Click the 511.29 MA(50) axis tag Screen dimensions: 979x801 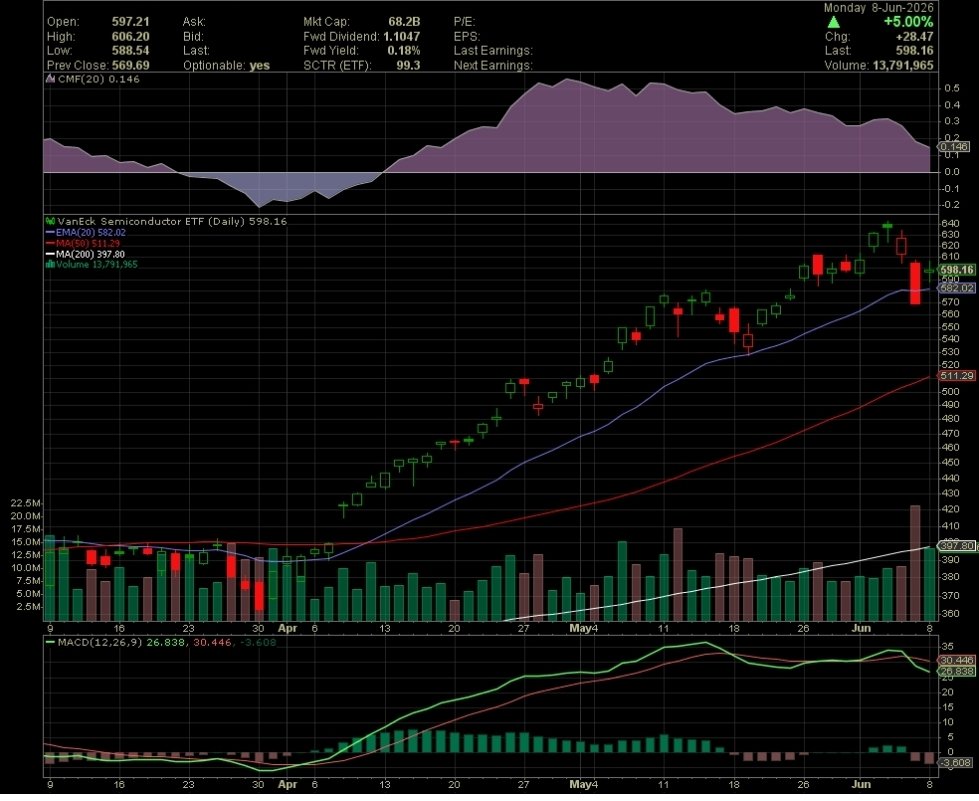click(957, 376)
